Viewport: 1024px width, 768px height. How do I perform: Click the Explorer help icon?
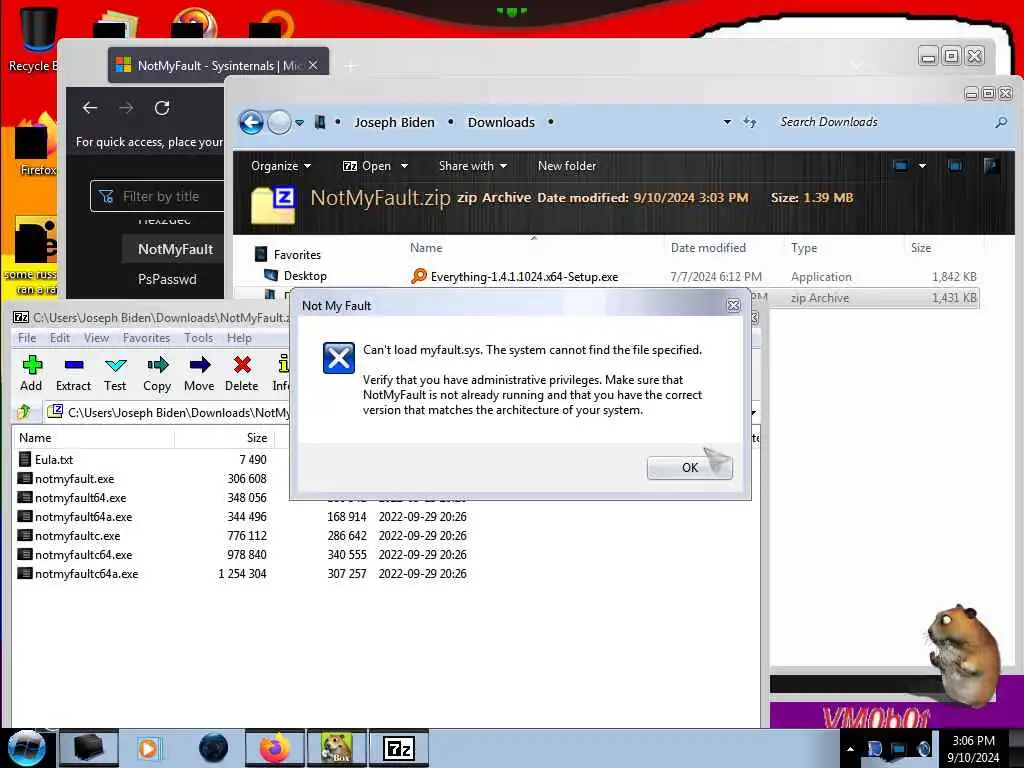(x=991, y=166)
